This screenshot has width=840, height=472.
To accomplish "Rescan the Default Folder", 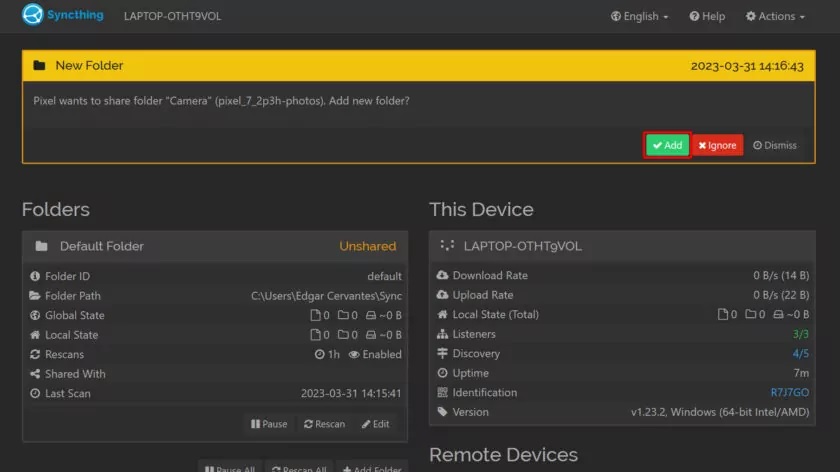I will click(x=324, y=424).
